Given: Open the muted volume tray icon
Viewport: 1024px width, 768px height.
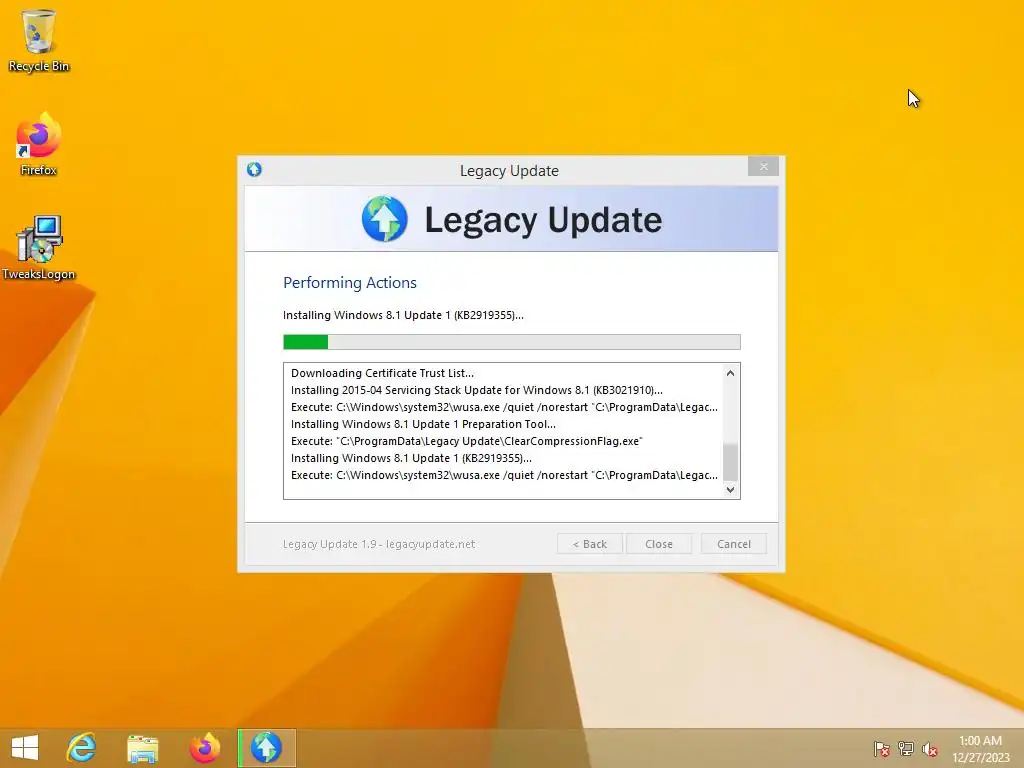Looking at the screenshot, I should (929, 748).
